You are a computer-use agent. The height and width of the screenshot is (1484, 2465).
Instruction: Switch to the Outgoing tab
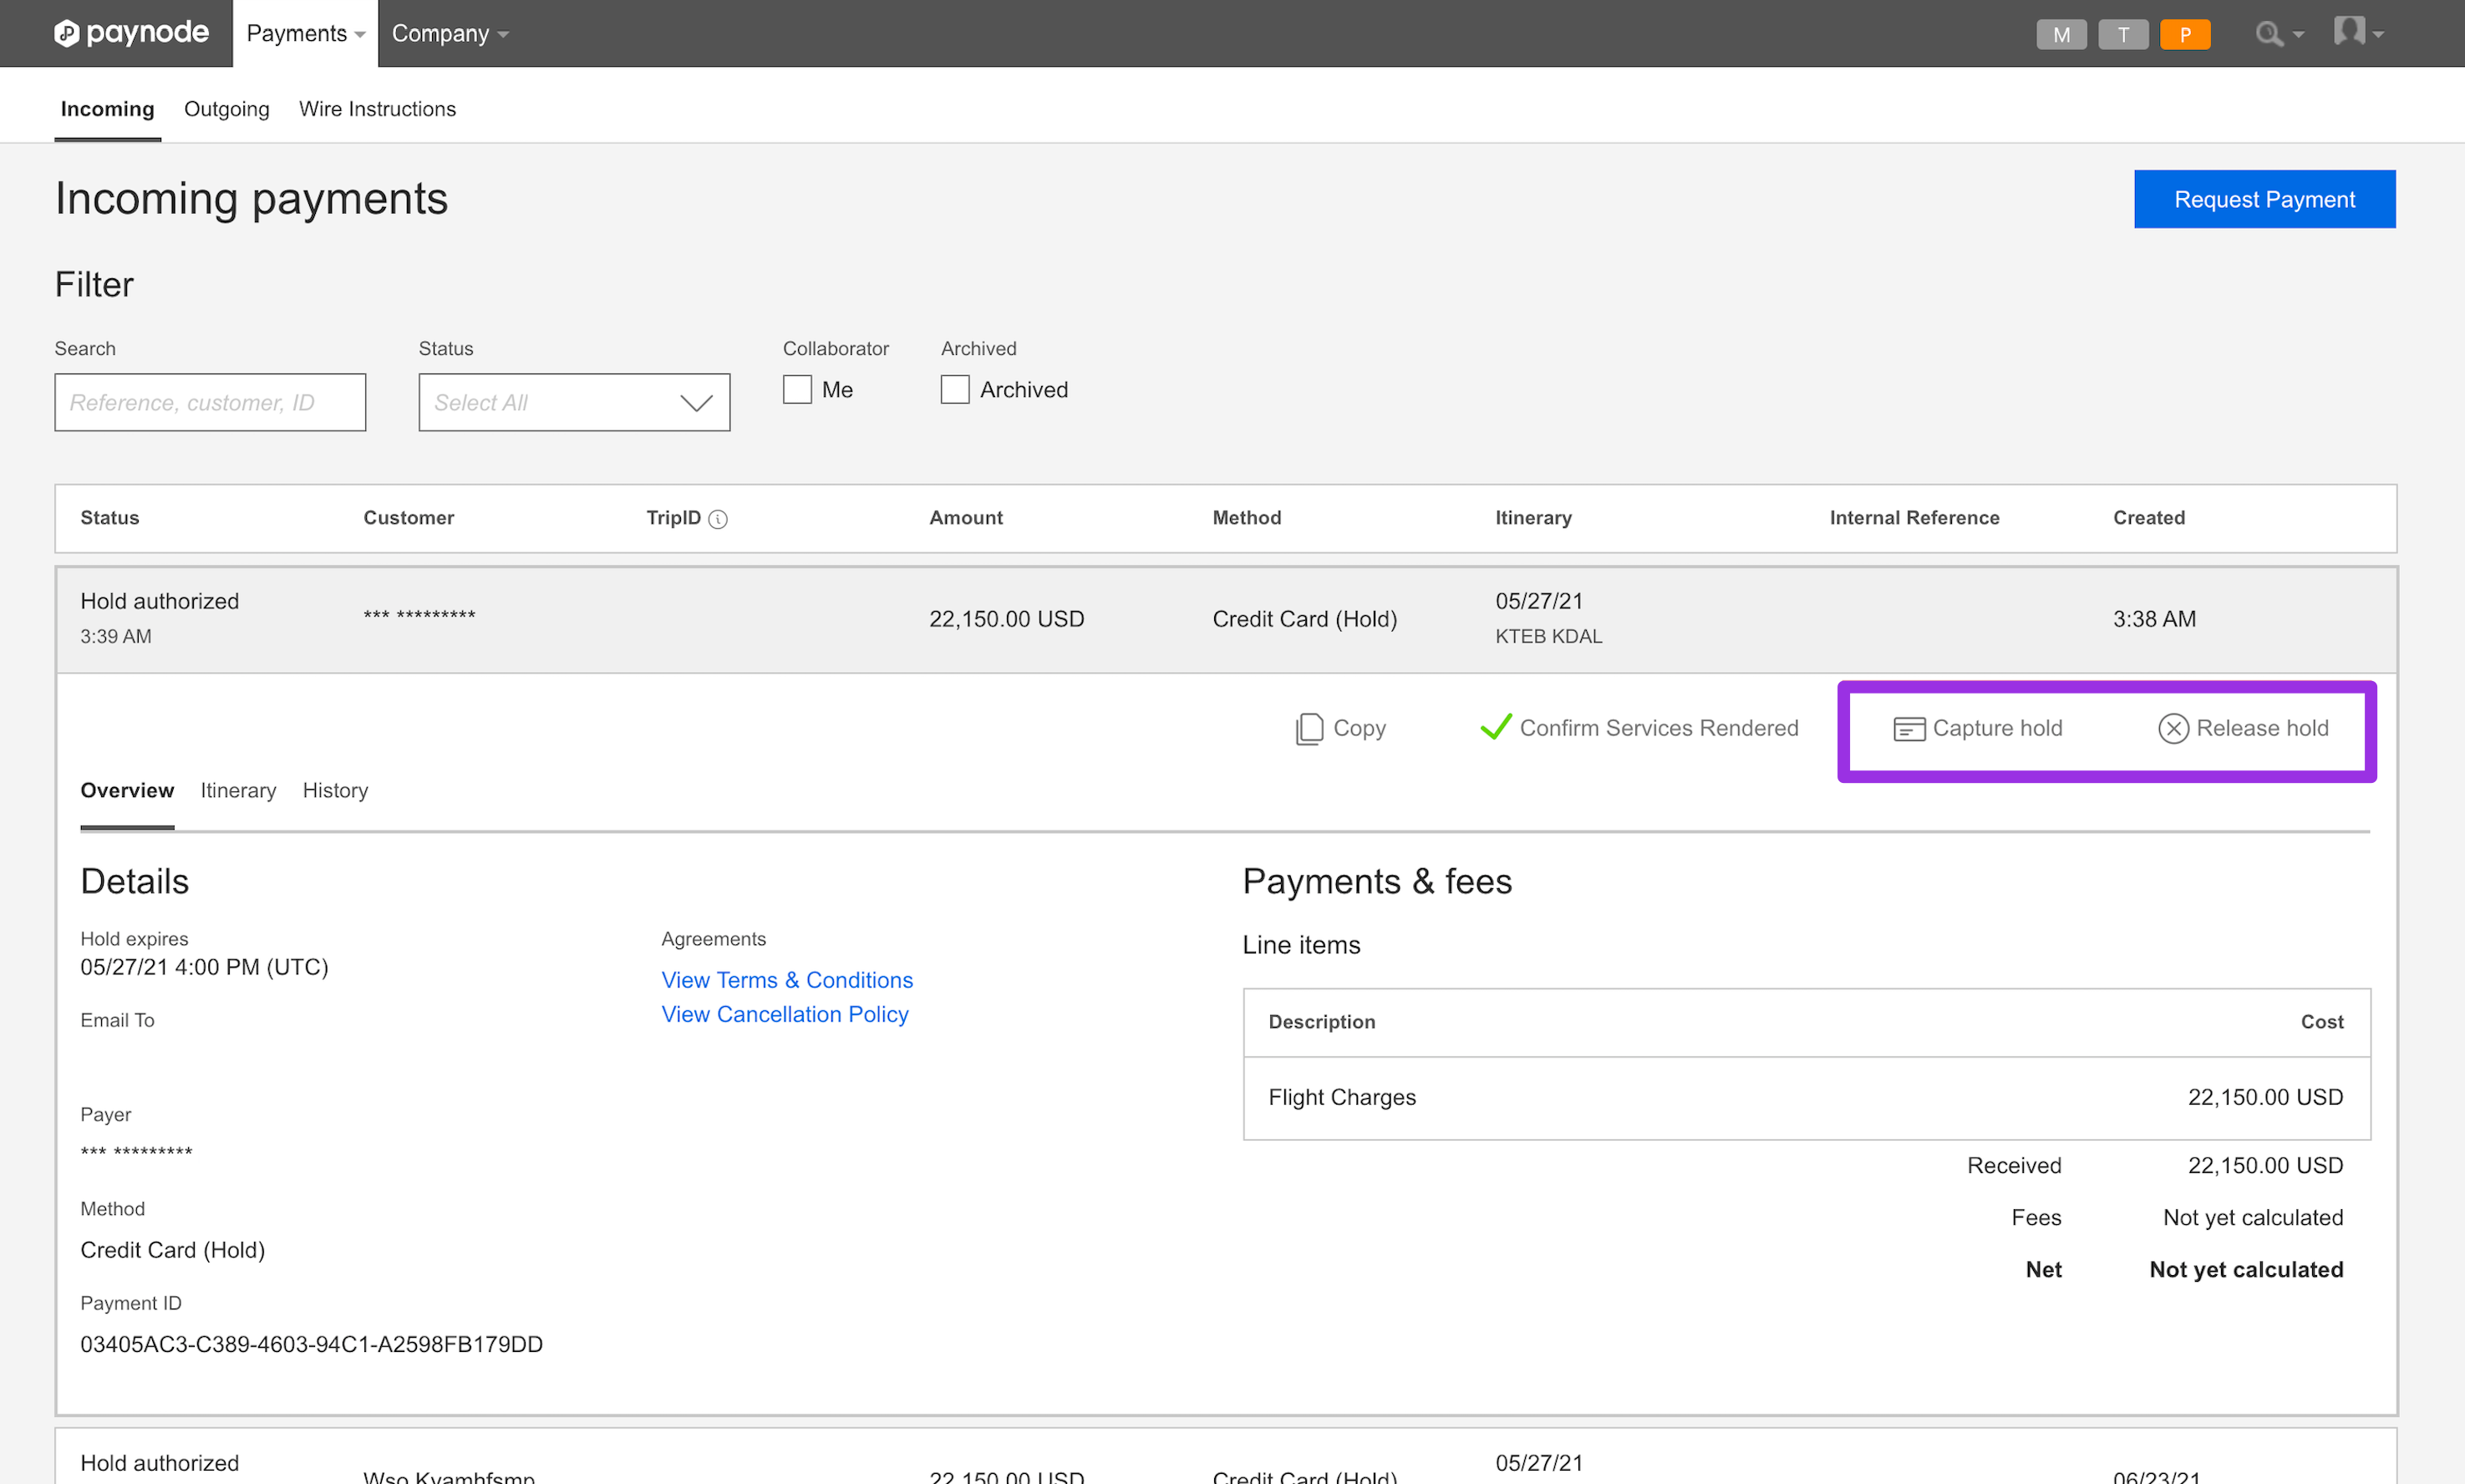(226, 109)
